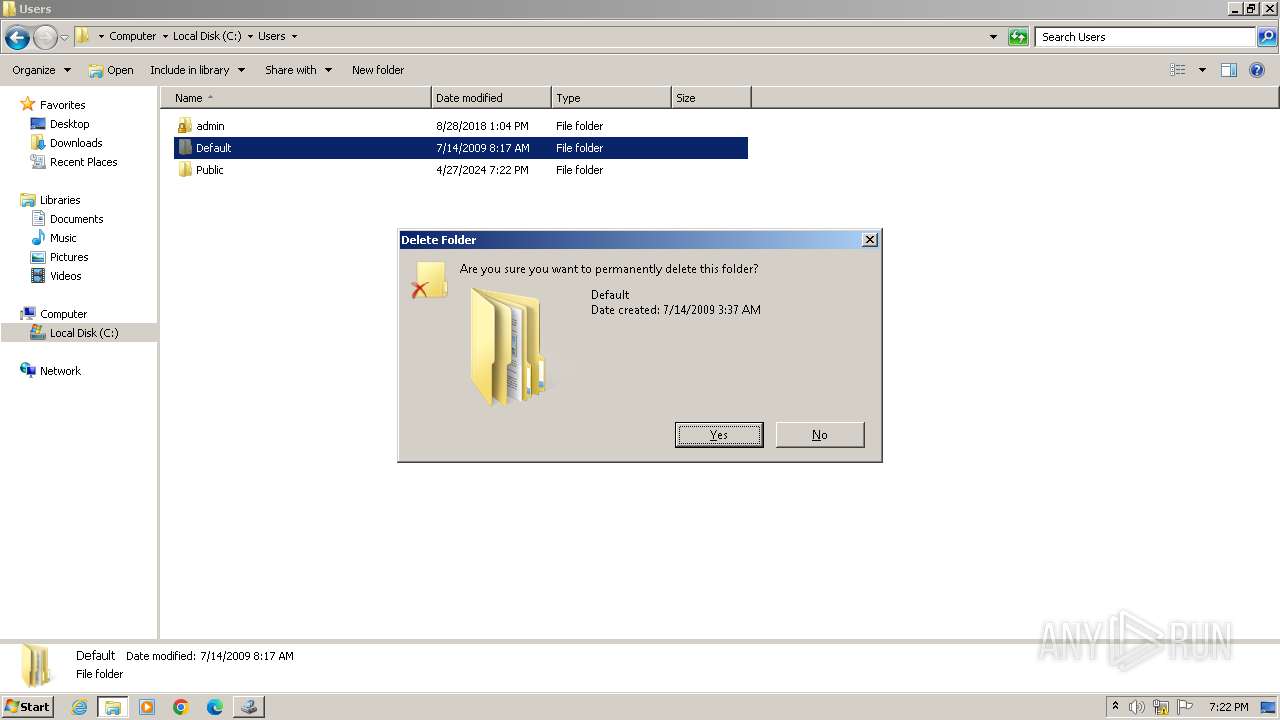Open Recent Places in Favorites
The height and width of the screenshot is (720, 1280).
point(83,162)
